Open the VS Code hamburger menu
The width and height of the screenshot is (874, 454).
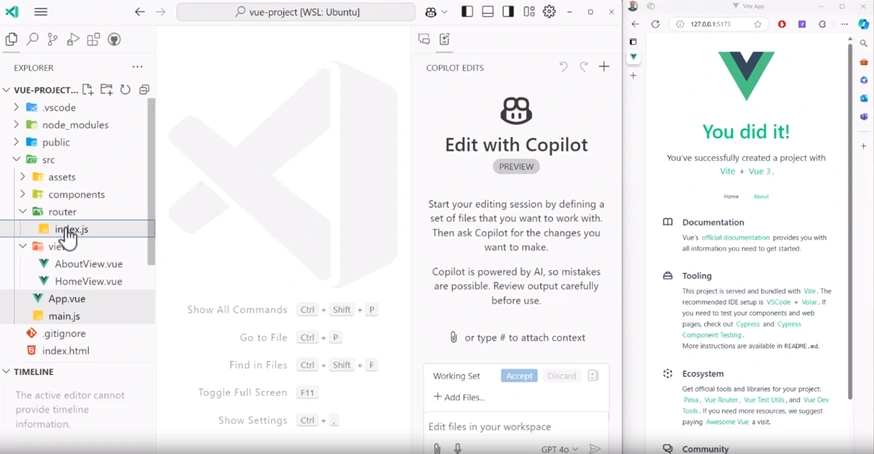click(41, 12)
